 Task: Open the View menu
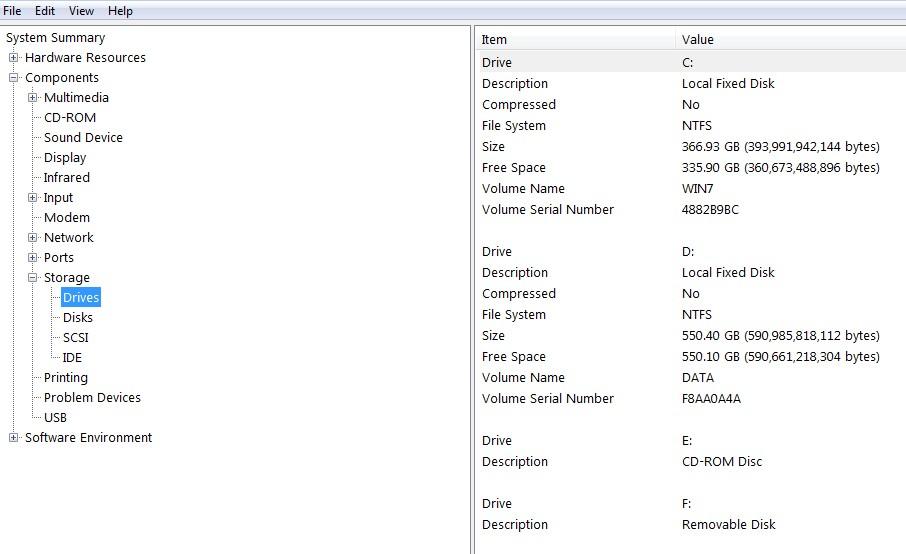click(81, 11)
